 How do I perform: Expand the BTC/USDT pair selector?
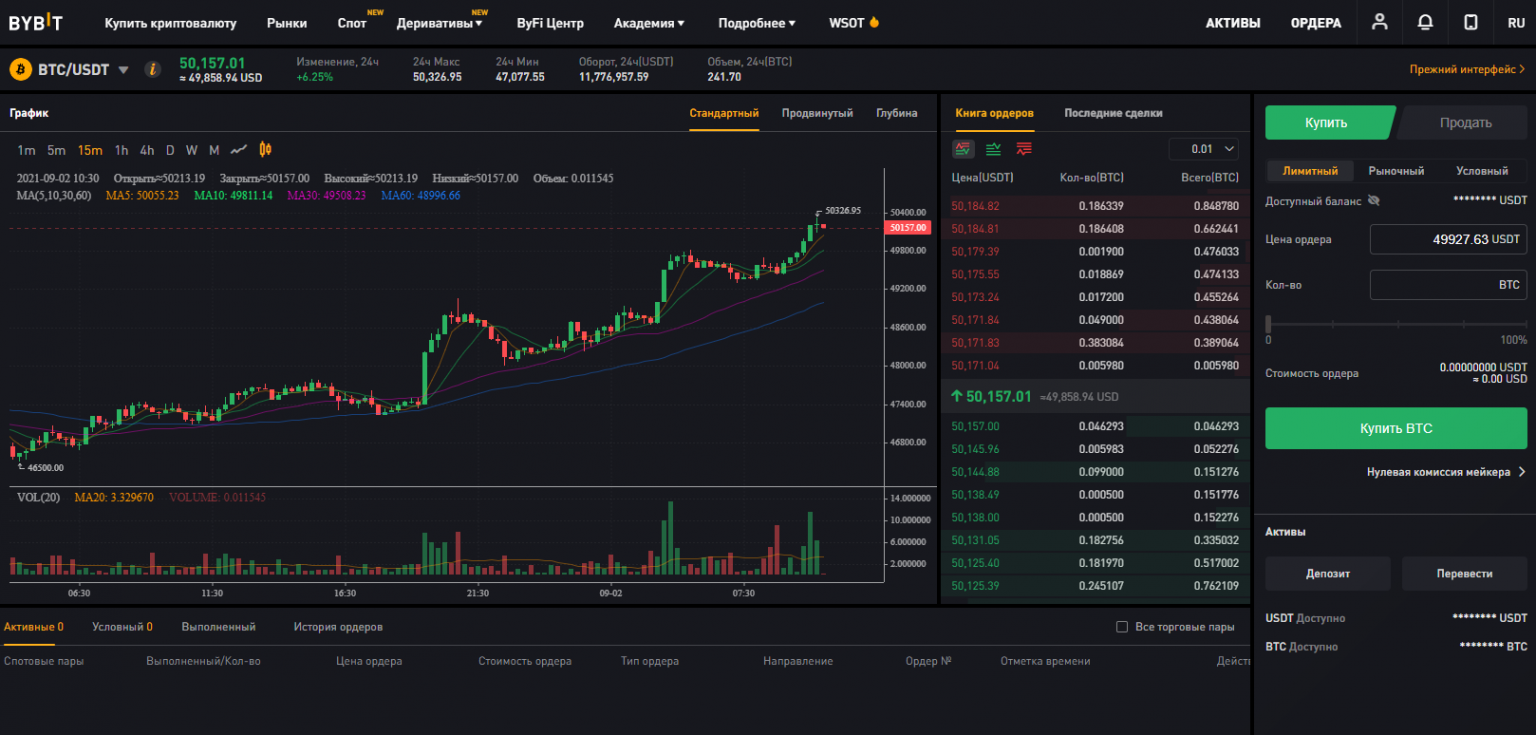click(x=124, y=70)
